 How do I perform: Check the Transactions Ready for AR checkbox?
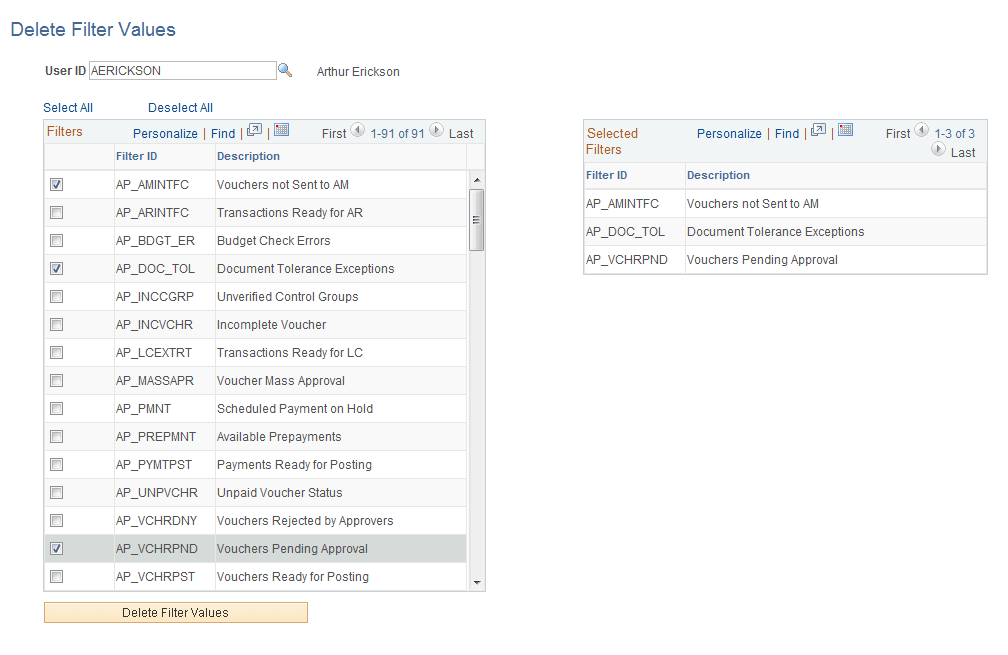pos(57,212)
